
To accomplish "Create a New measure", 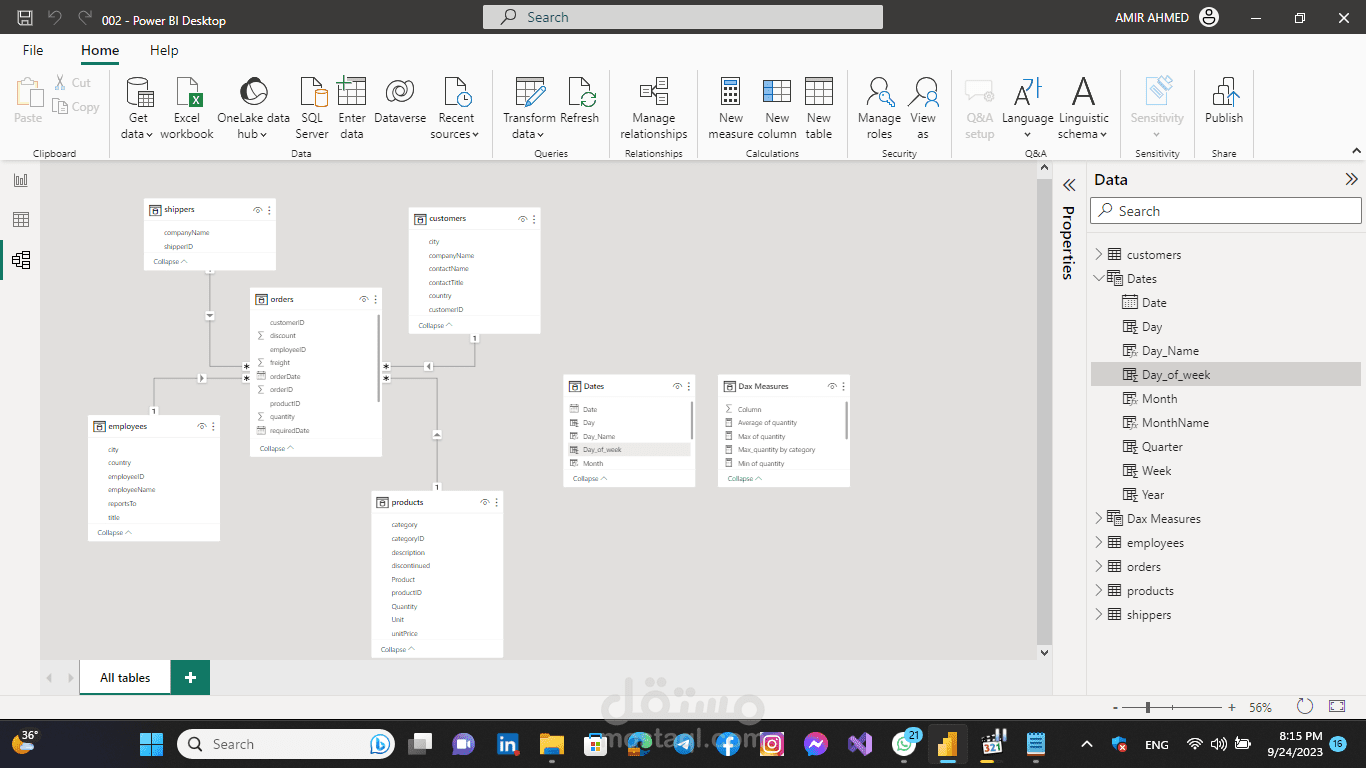I will (x=731, y=108).
